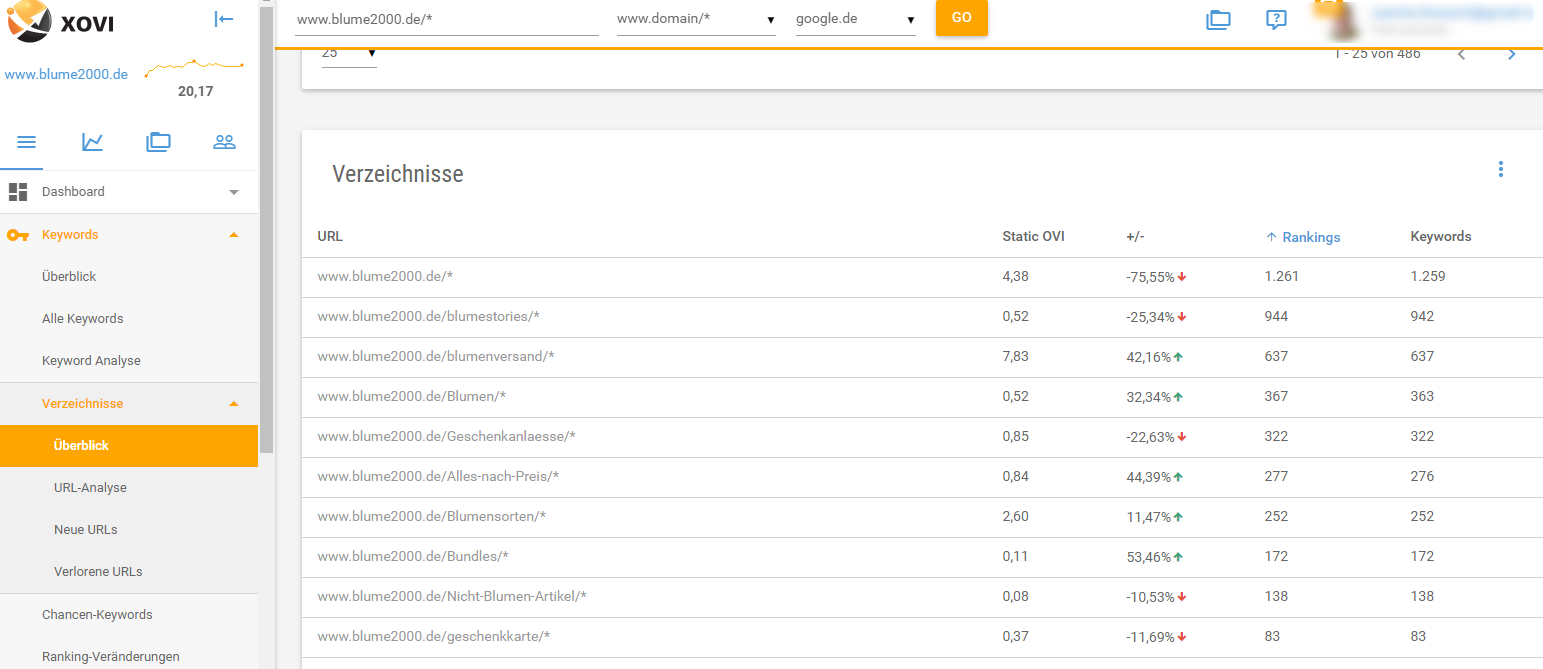Click the www.blume2000.de/geschenkkarte/* URL
Viewport: 1543px width, 669px height.
point(434,637)
